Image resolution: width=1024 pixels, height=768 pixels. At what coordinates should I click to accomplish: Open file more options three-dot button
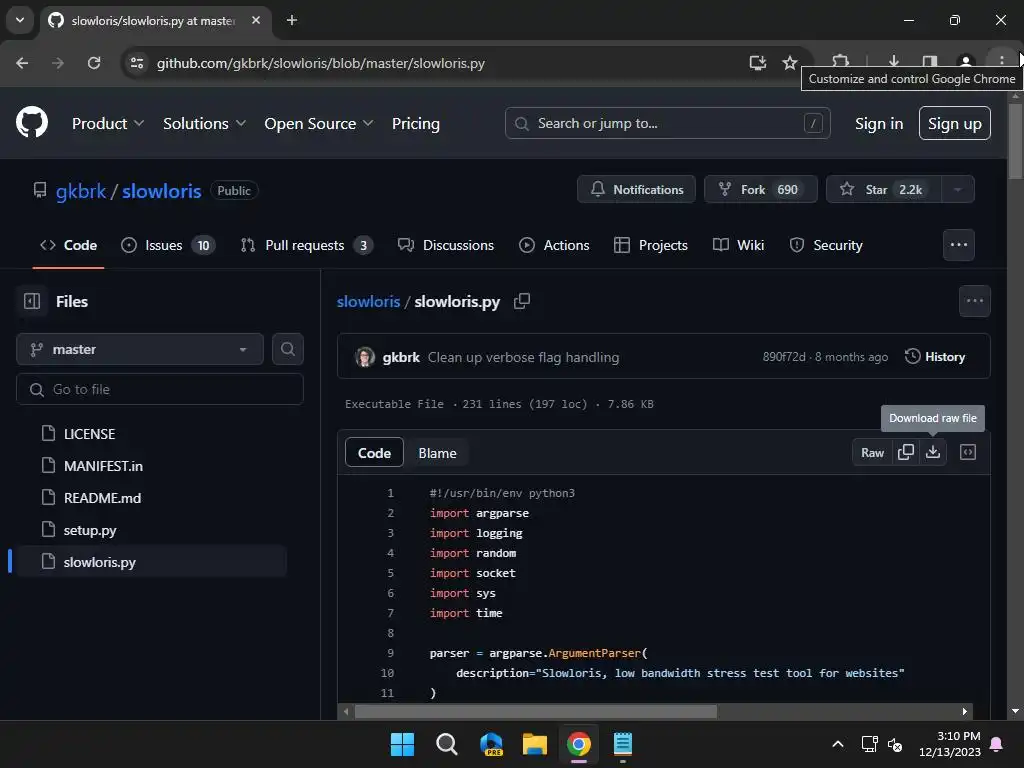(x=974, y=301)
